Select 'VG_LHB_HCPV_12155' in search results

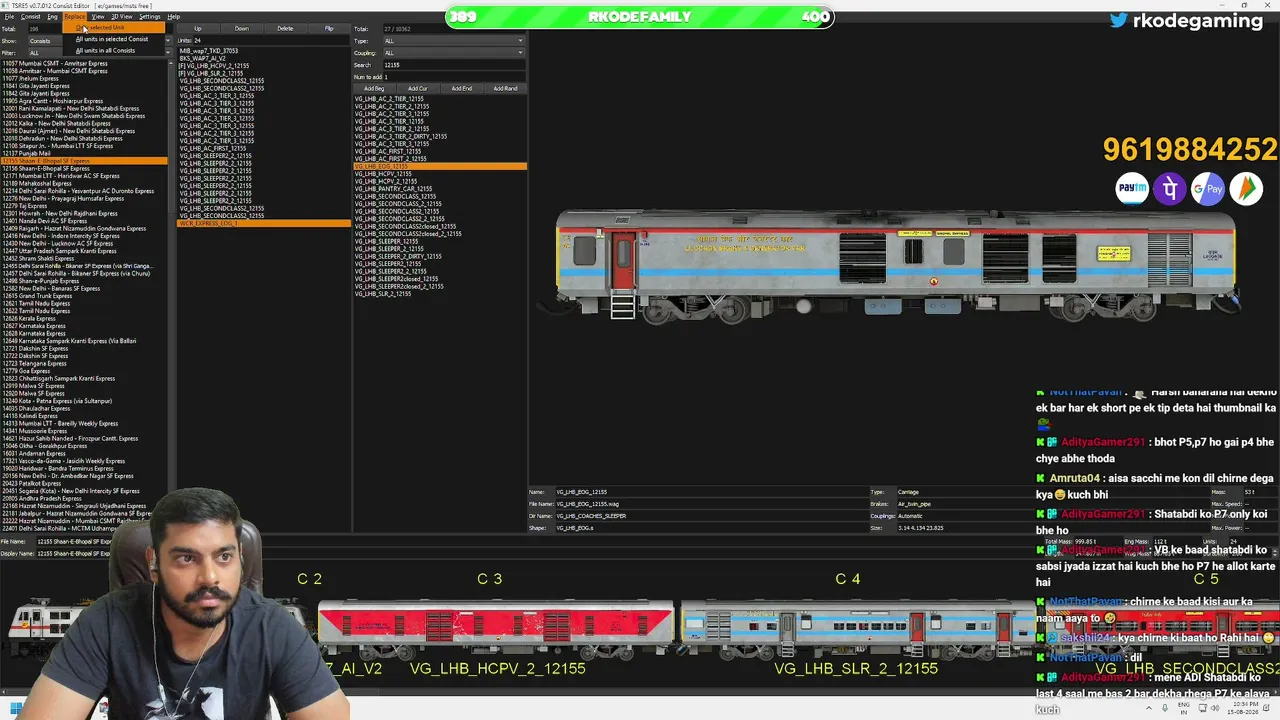(x=383, y=174)
